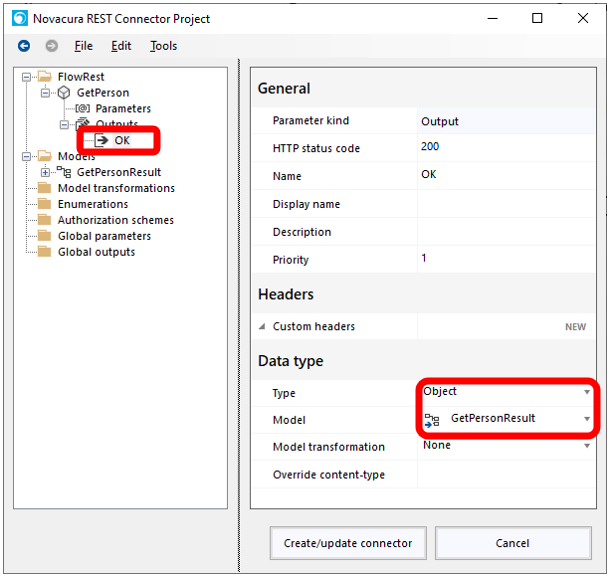Click the Parameters [@] icon

[x=82, y=108]
